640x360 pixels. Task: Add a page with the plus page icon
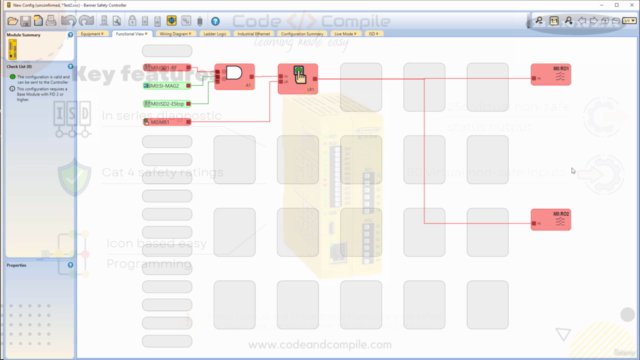[605, 21]
